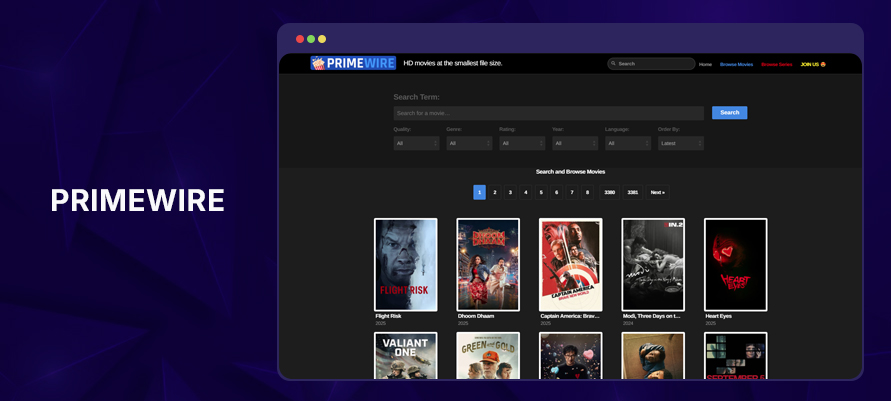
Task: Click the Search for a movie input field
Action: pyautogui.click(x=548, y=113)
